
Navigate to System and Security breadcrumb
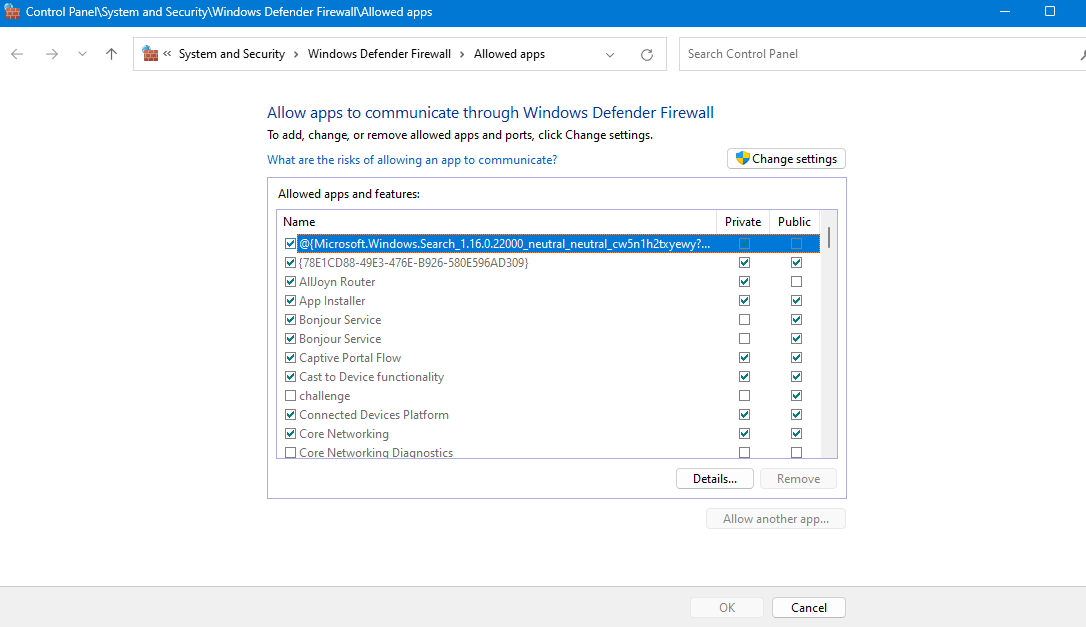click(x=231, y=53)
